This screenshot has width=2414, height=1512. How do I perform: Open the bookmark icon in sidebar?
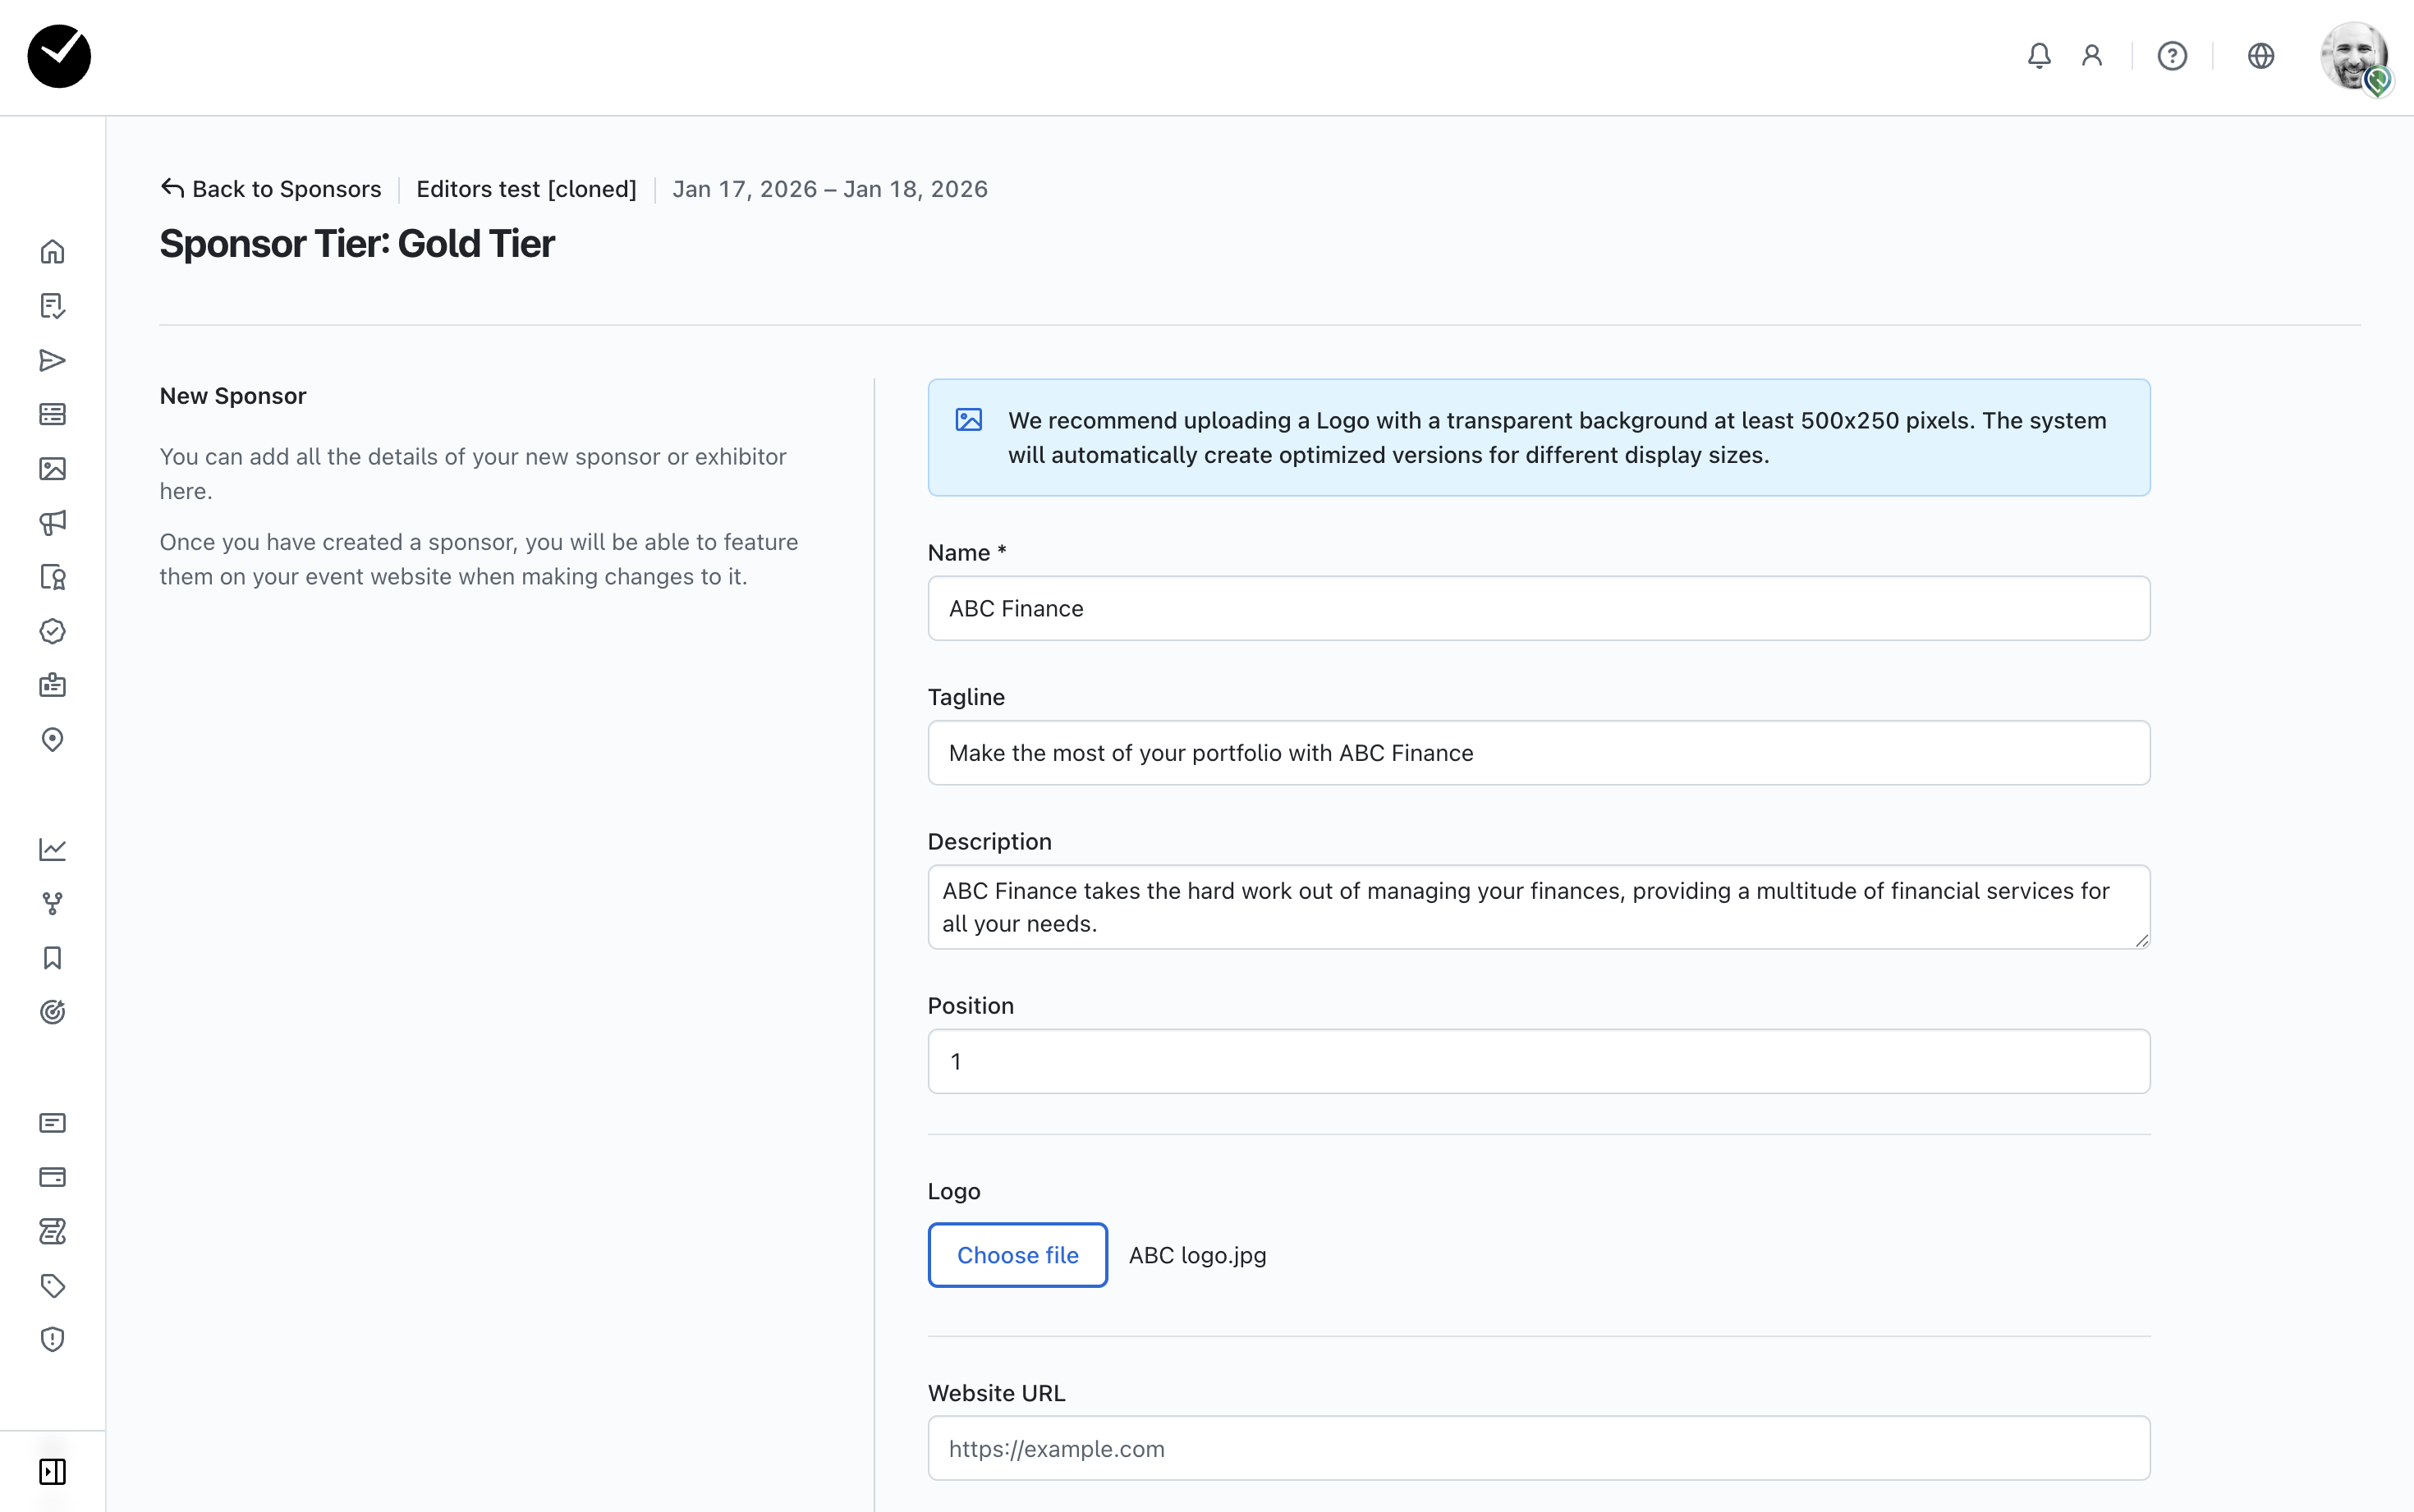coord(52,958)
